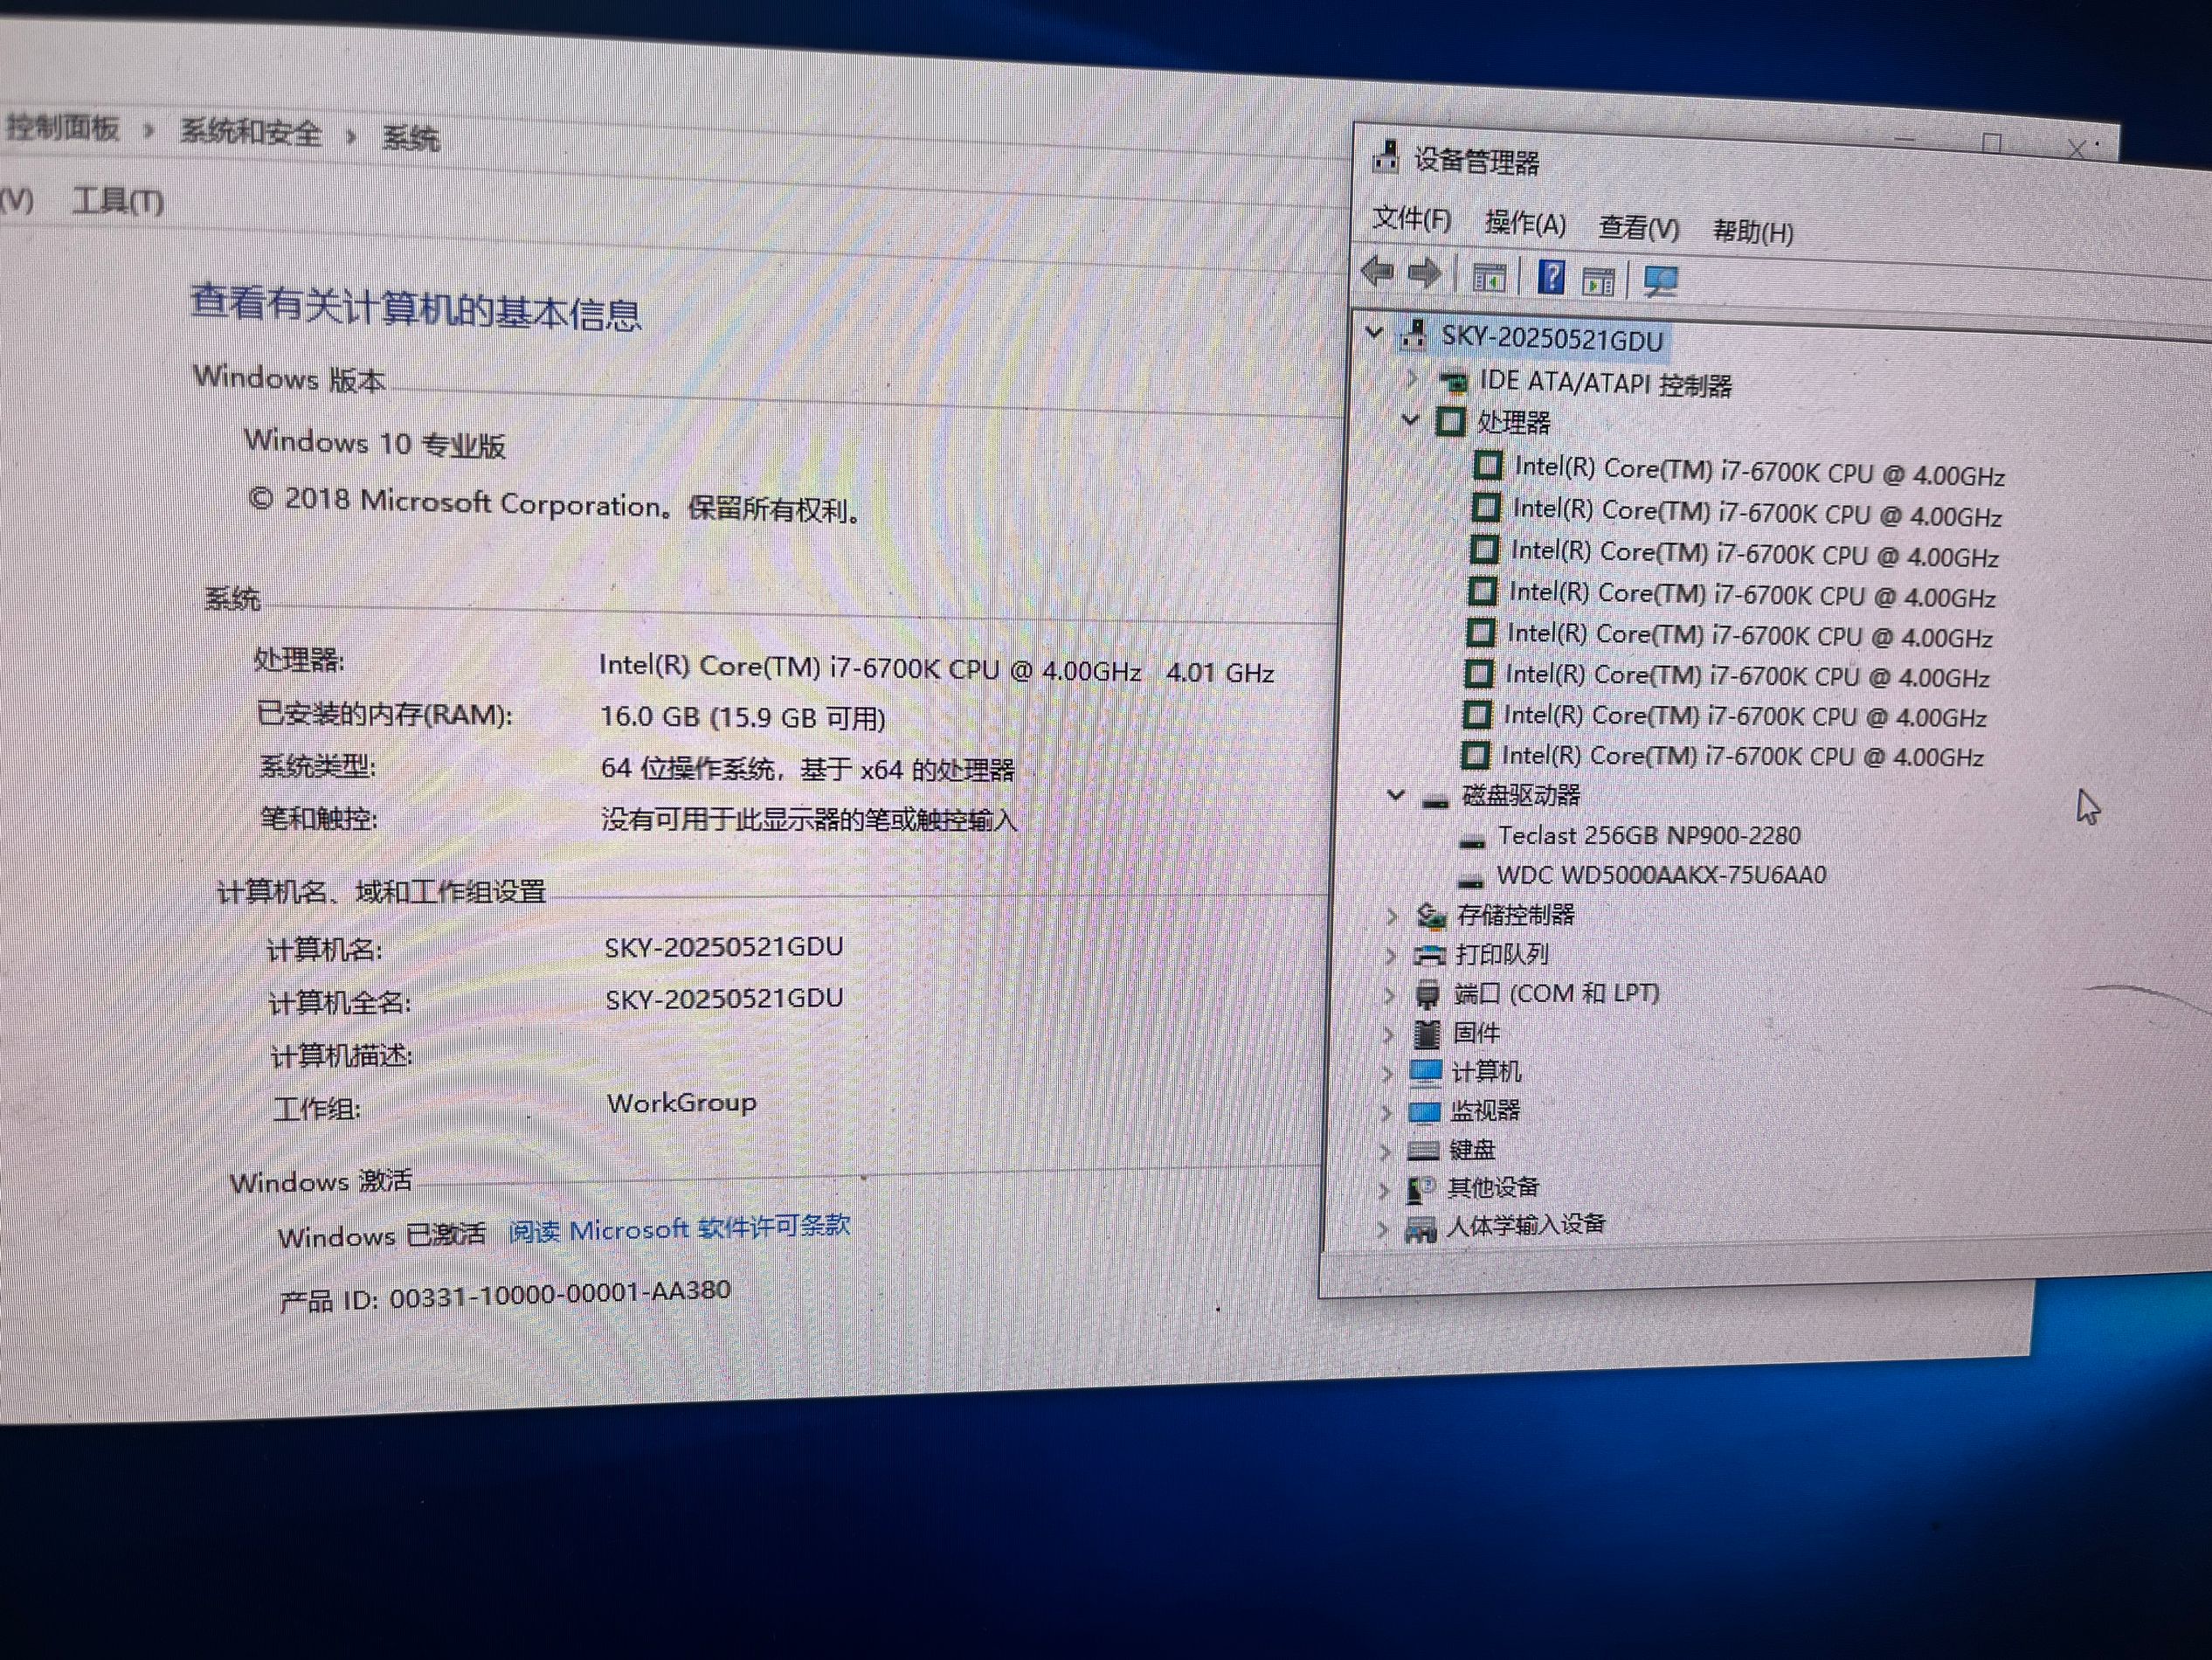This screenshot has width=2212, height=1660.
Task: Select the first i7-6700K processor entry
Action: 1759,471
